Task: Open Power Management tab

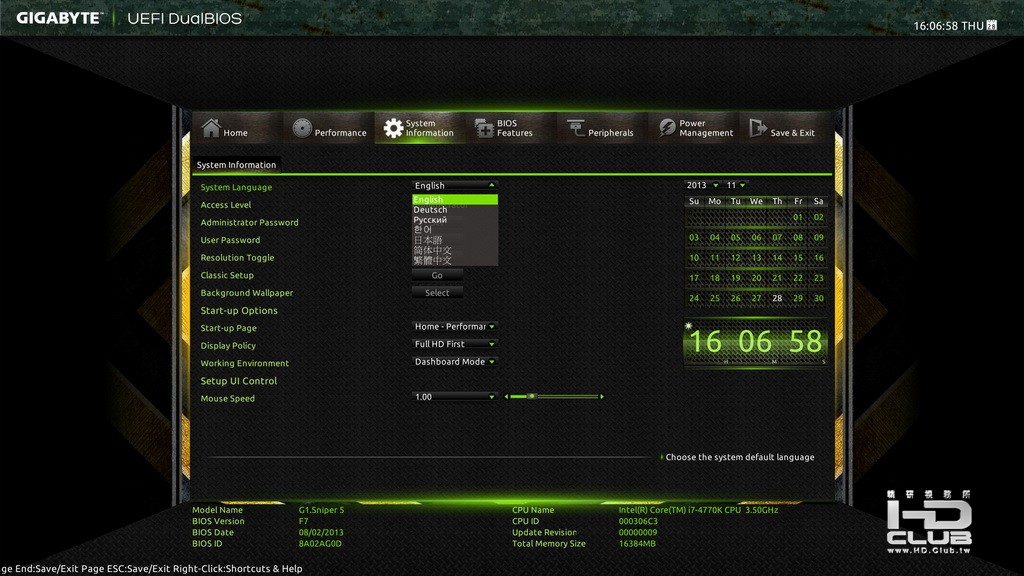Action: point(694,127)
